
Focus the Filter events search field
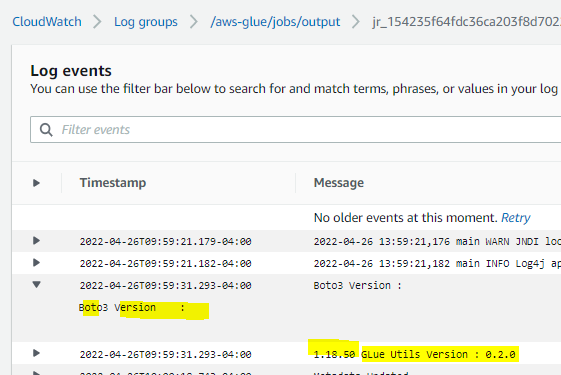(x=296, y=130)
